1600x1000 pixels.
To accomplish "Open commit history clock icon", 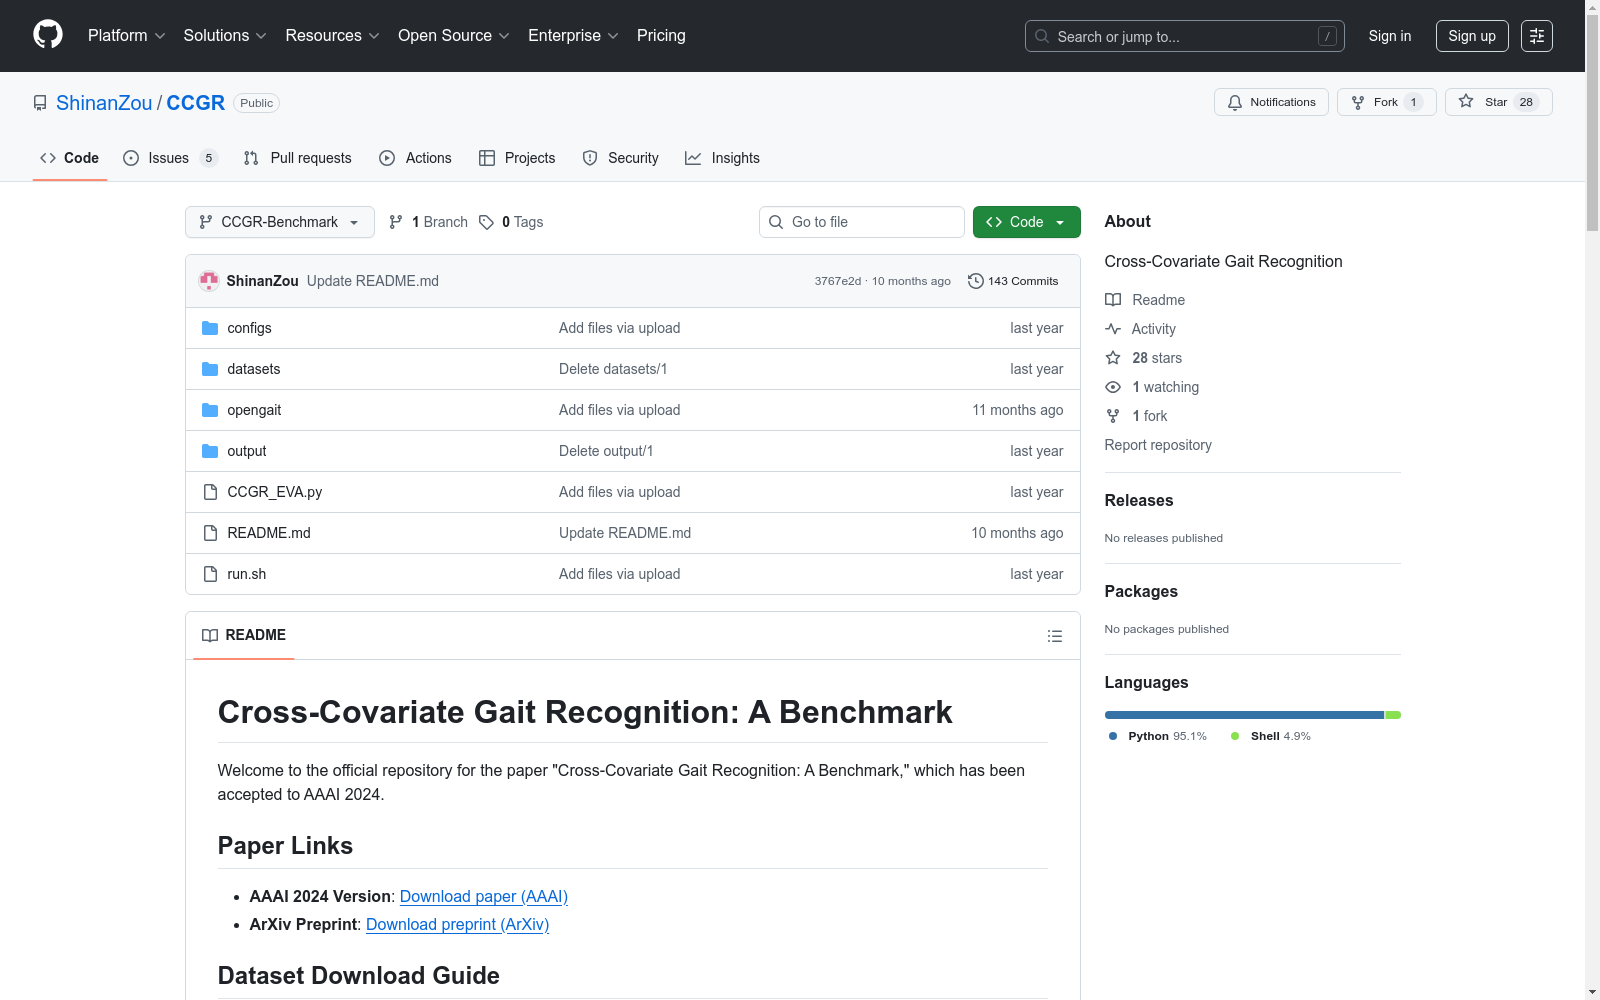I will coord(976,281).
